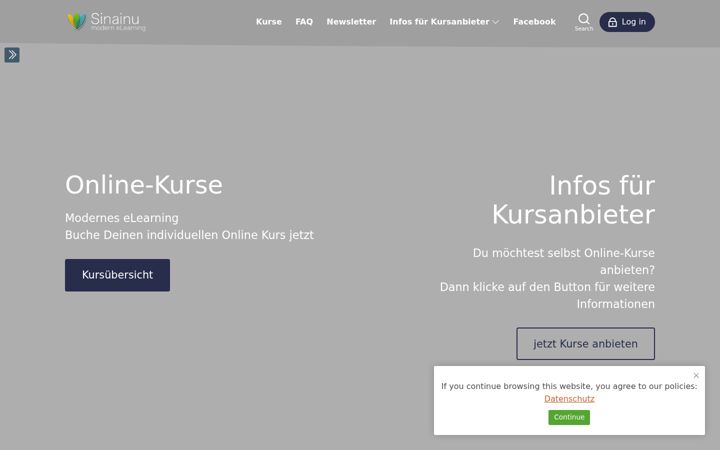
Task: Click the jetzt Kurse anbieten button
Action: [x=585, y=343]
